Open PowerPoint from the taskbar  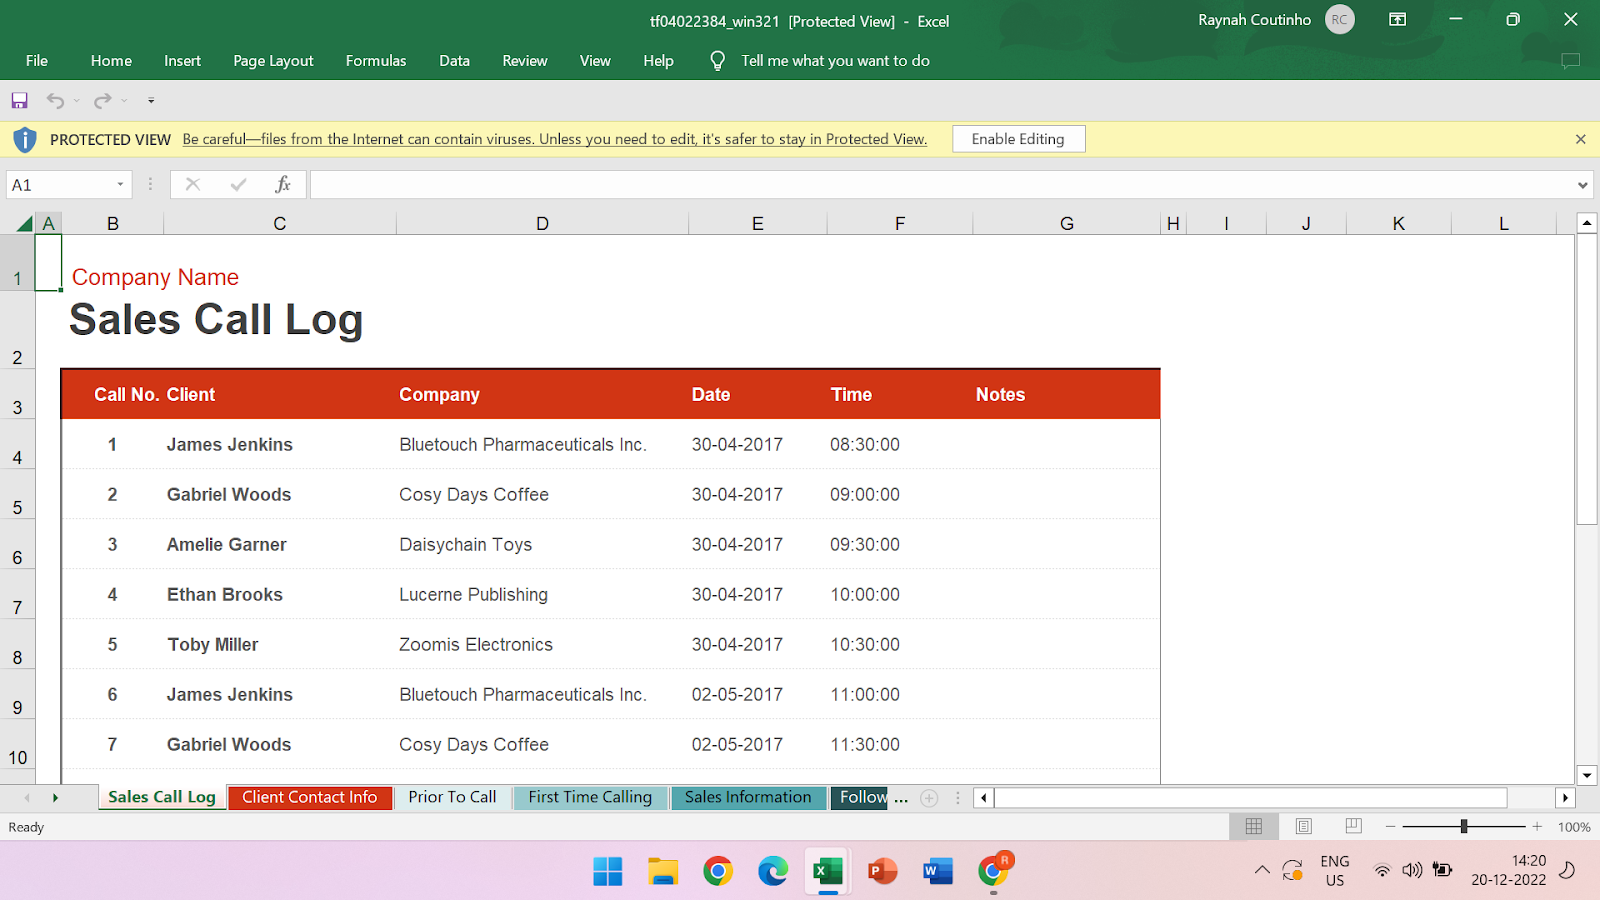tap(882, 871)
